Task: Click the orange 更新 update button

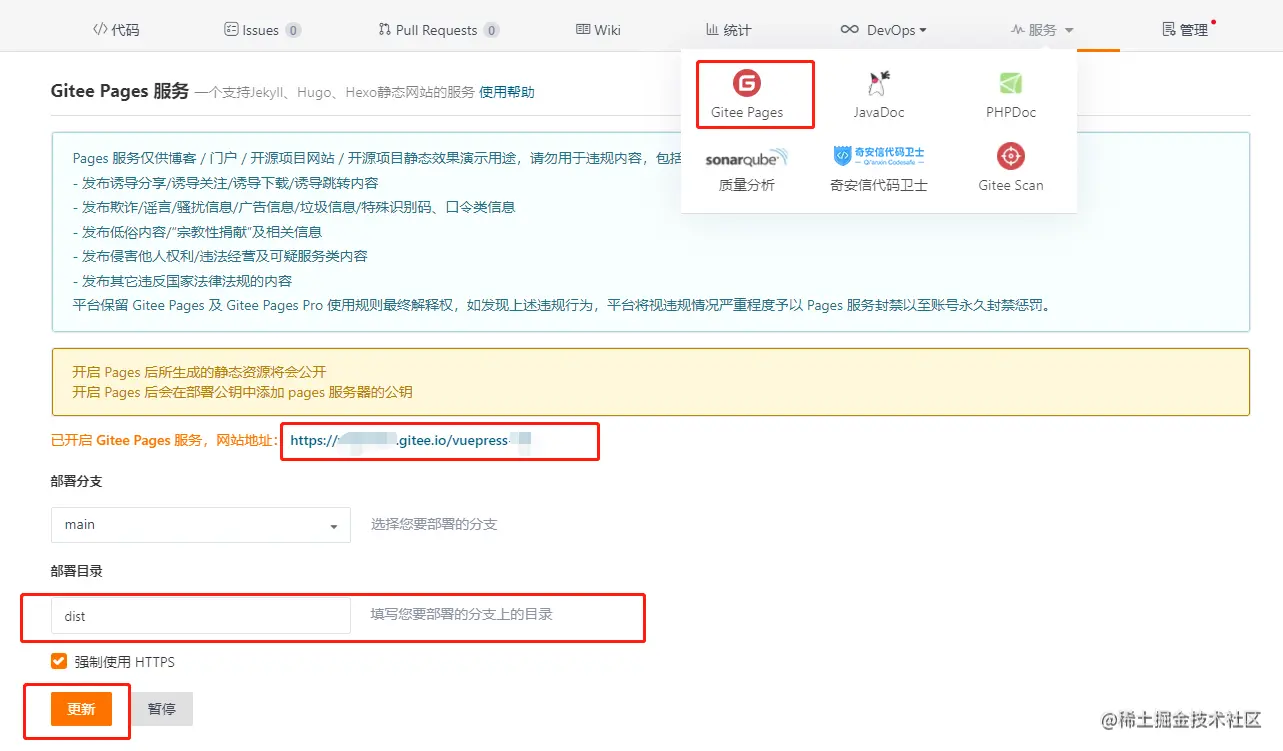Action: 81,709
